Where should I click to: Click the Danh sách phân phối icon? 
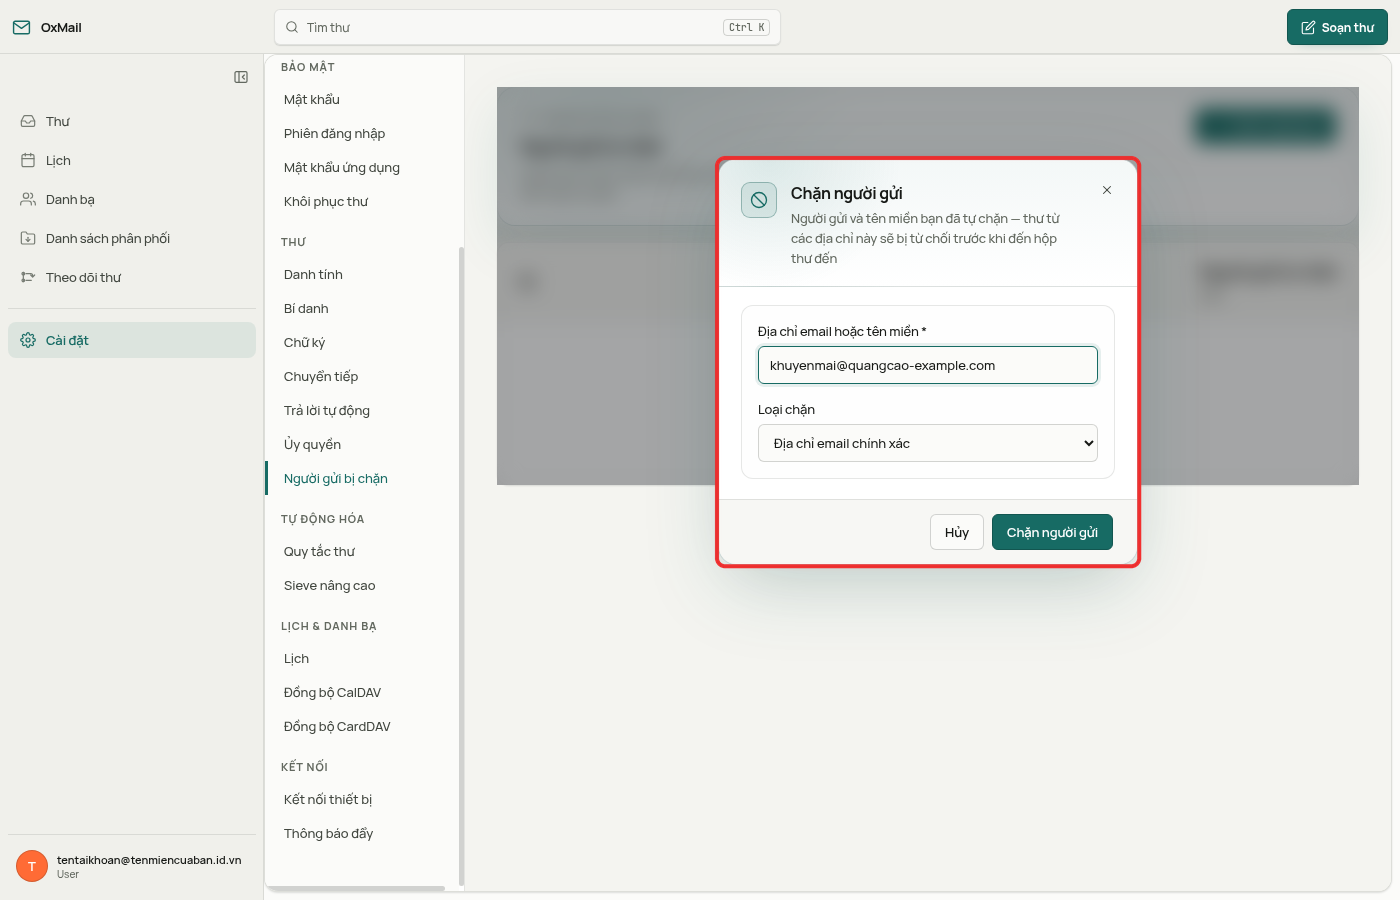click(x=28, y=238)
